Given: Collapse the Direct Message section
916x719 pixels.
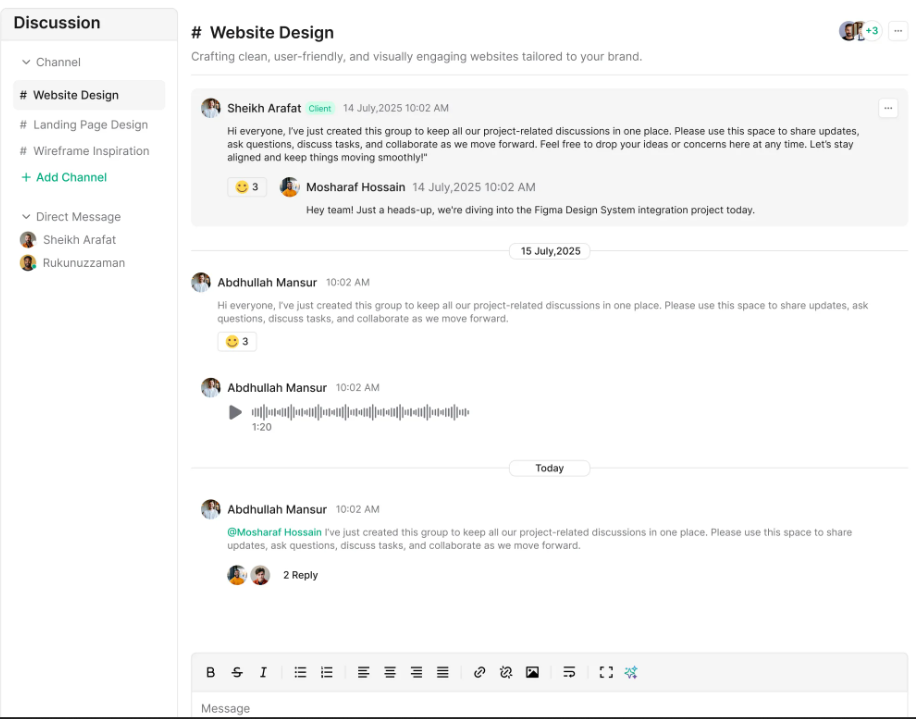Looking at the screenshot, I should pyautogui.click(x=26, y=217).
